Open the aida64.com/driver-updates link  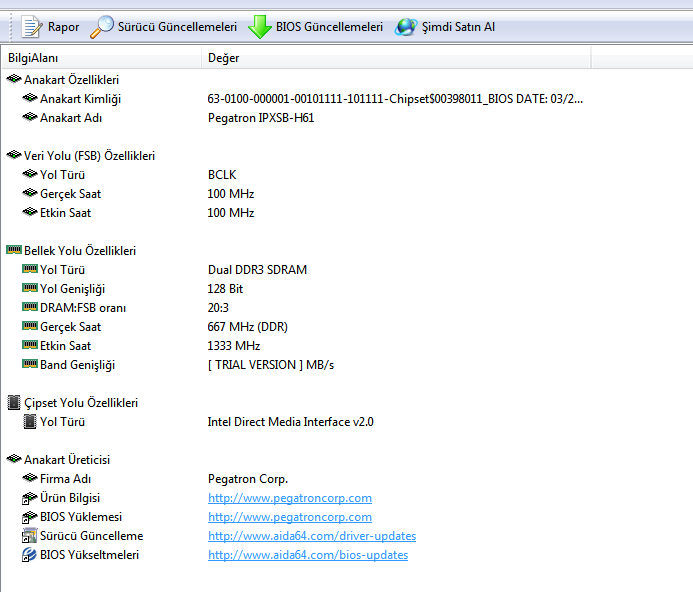point(312,536)
